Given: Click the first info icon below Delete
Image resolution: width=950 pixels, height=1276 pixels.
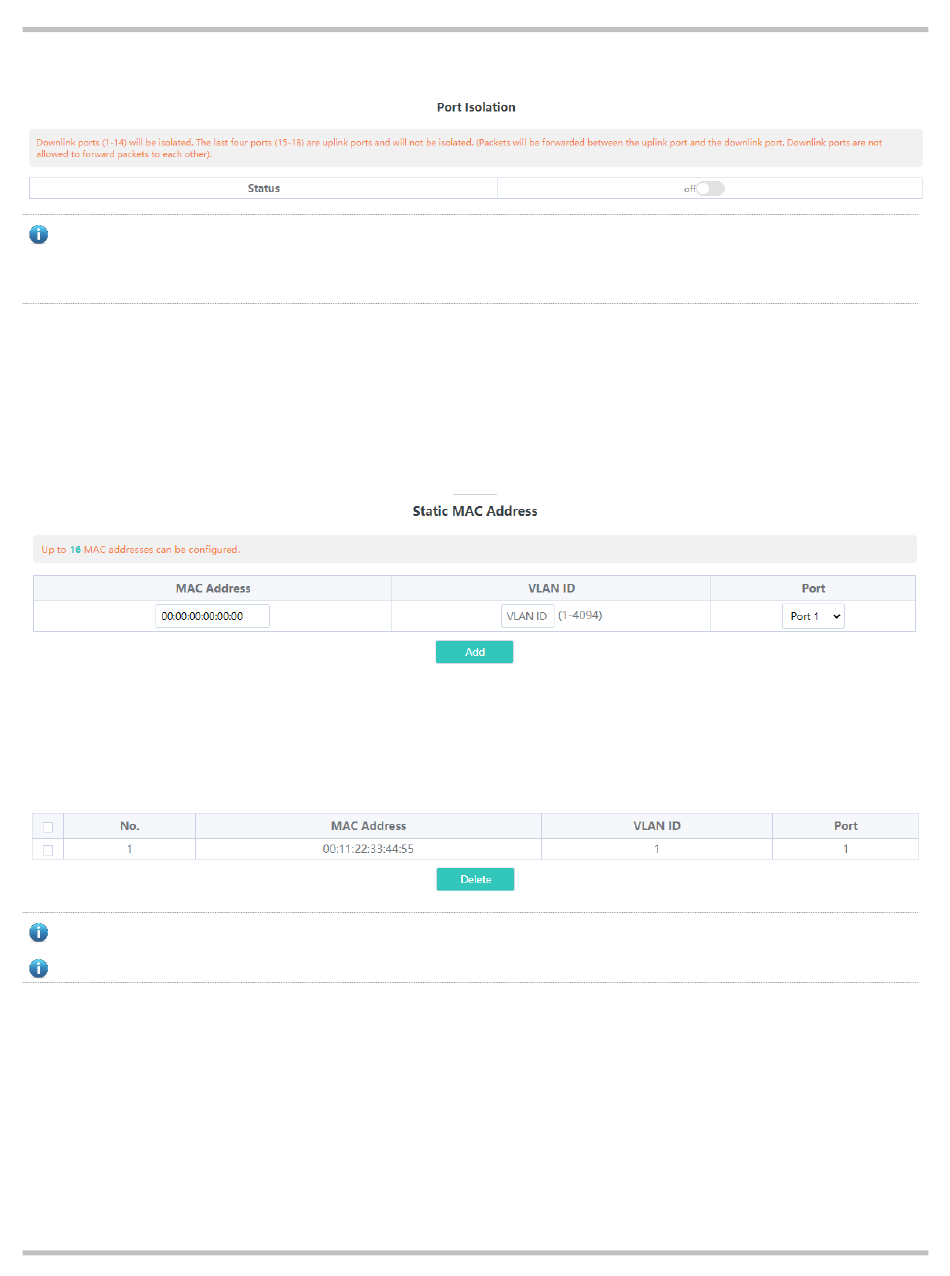Looking at the screenshot, I should [x=38, y=932].
